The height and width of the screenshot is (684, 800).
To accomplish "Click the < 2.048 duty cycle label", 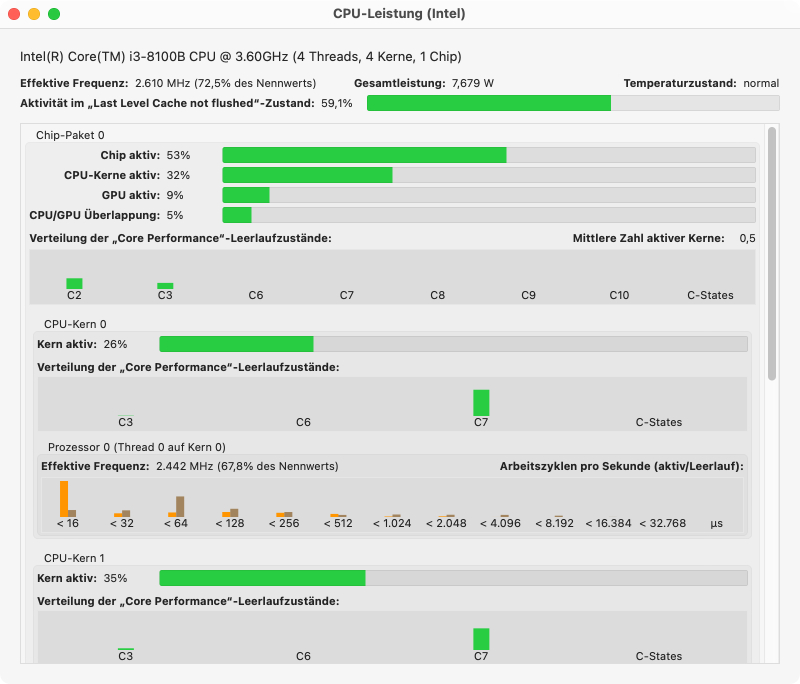I will pyautogui.click(x=446, y=523).
